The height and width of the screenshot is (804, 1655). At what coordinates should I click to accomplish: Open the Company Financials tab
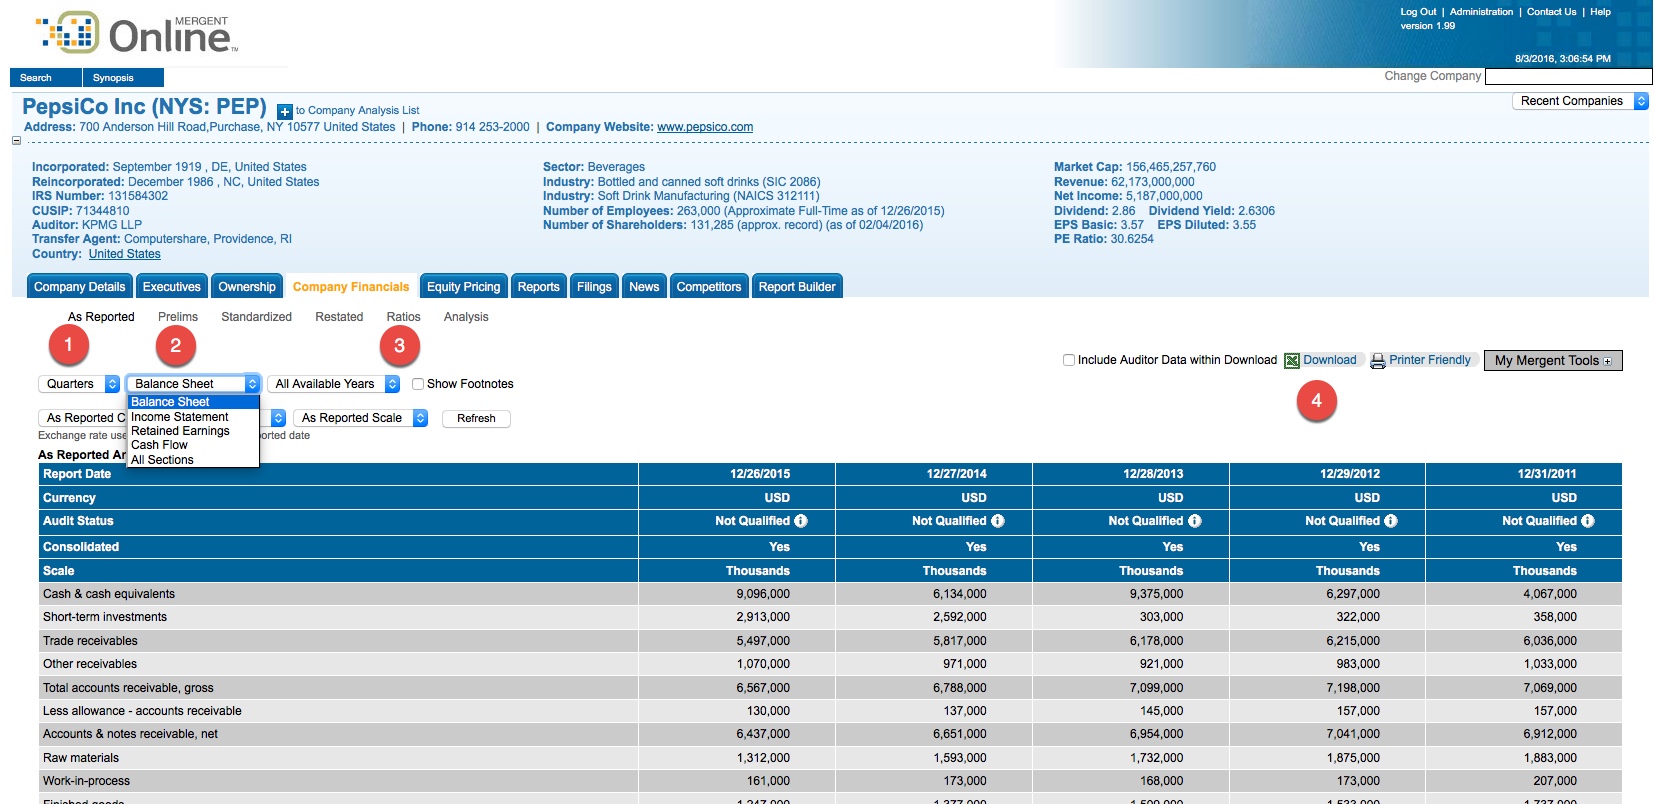click(x=351, y=287)
